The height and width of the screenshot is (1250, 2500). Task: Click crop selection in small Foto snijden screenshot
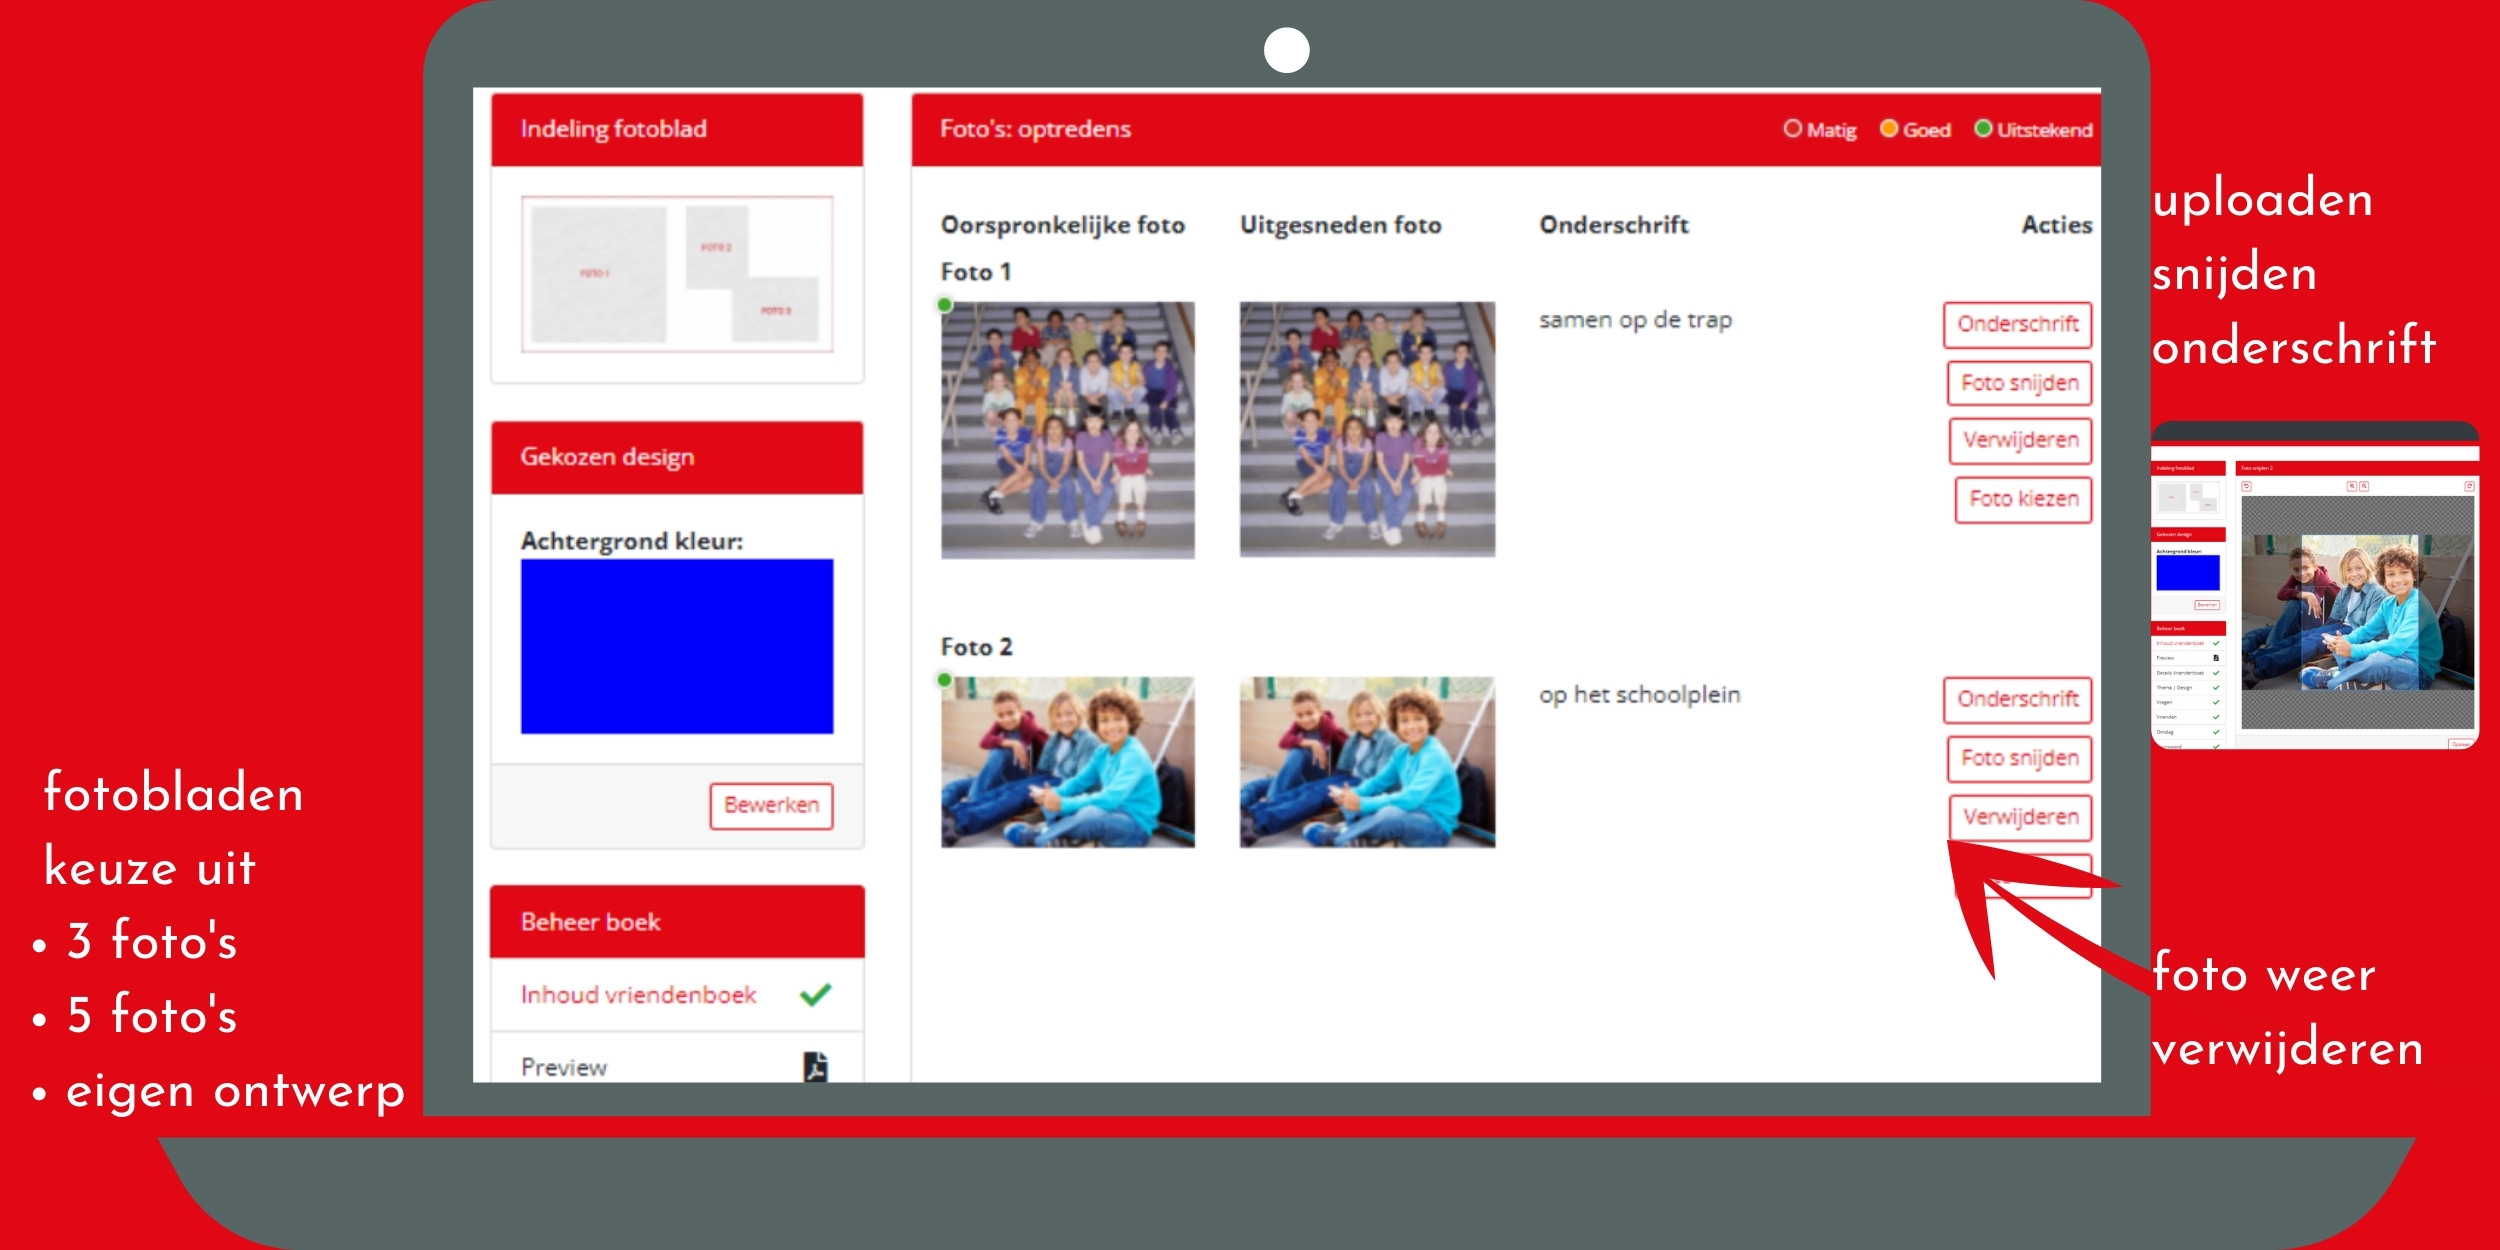pos(2360,612)
